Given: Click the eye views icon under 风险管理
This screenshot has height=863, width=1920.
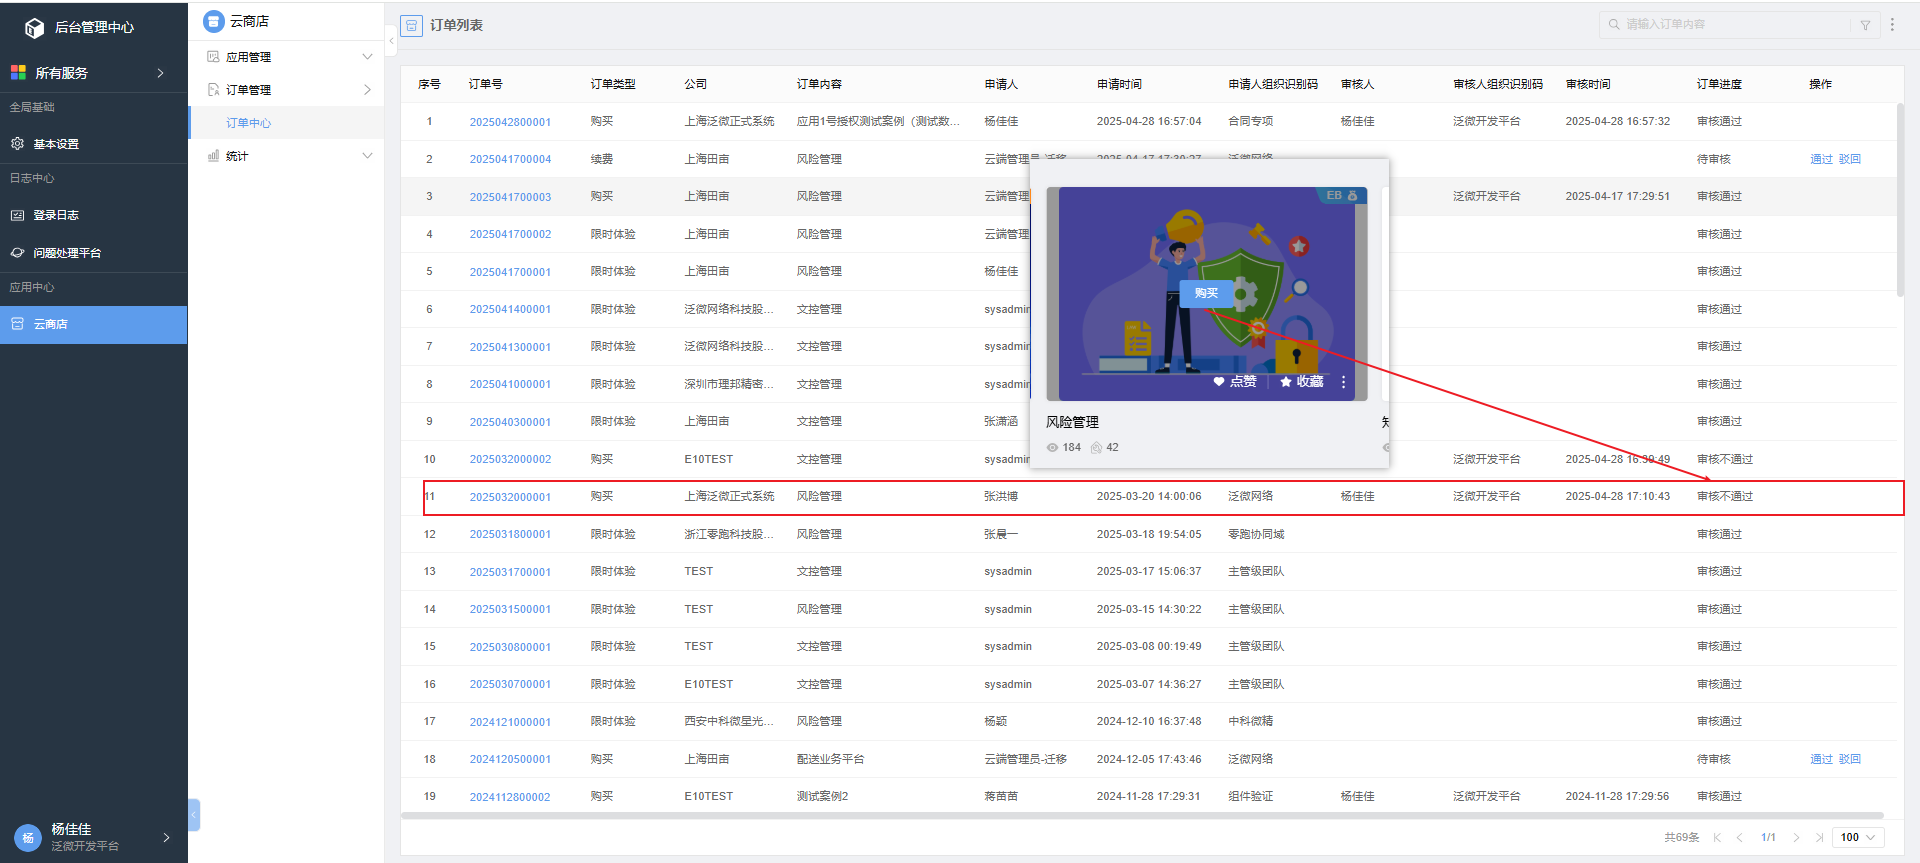Looking at the screenshot, I should click(1052, 448).
